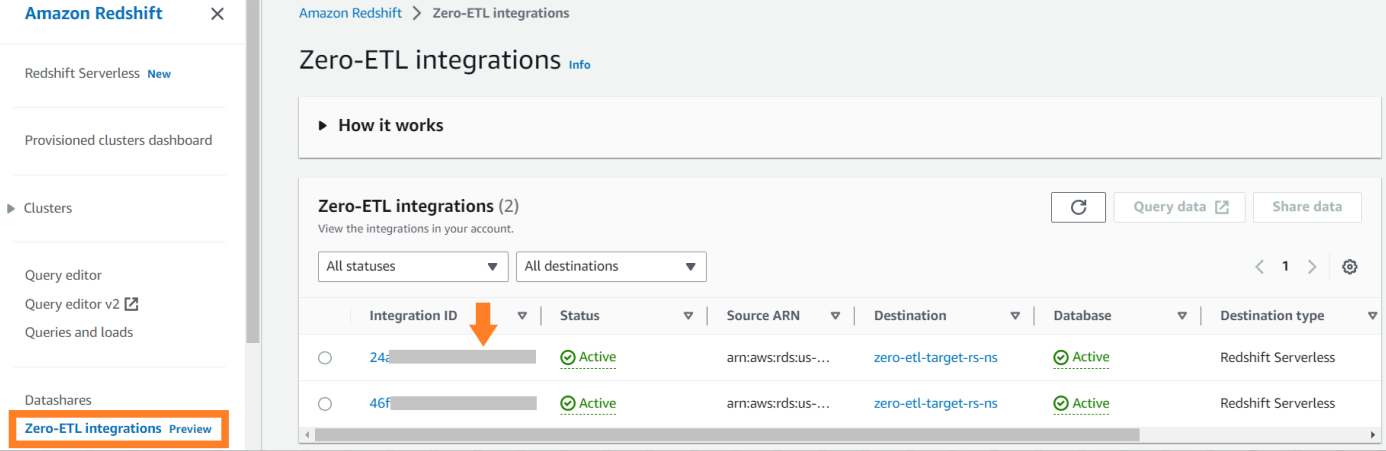Select radio button for integration 24a
1386x451 pixels.
point(325,358)
